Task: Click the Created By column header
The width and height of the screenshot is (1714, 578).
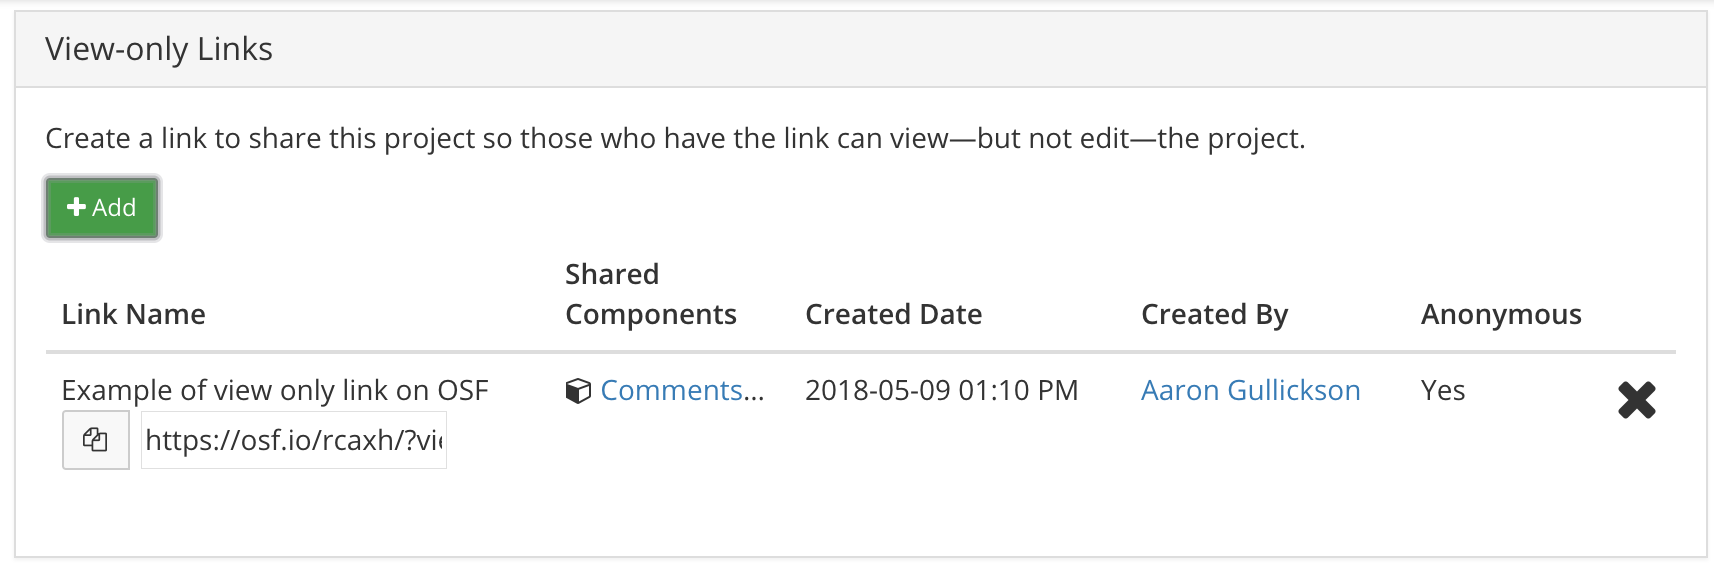Action: 1215,314
